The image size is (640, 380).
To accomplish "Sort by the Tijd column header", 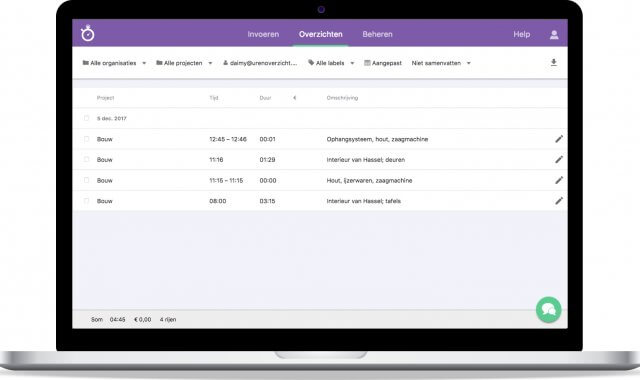I will click(214, 98).
